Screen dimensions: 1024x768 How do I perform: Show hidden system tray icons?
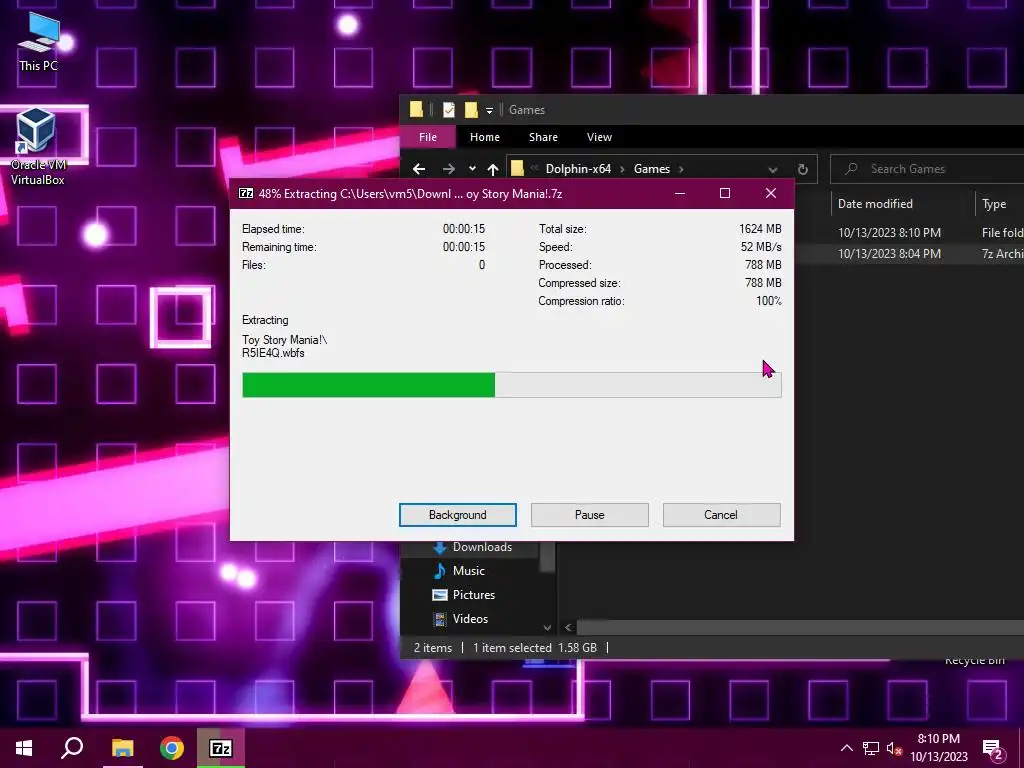click(846, 748)
